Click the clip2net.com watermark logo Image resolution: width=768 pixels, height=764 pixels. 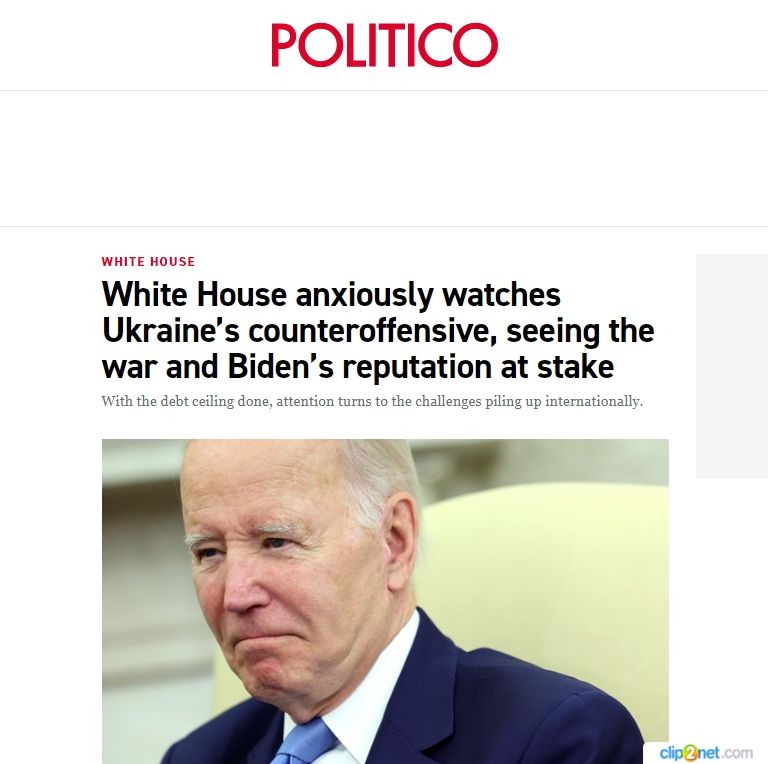click(x=705, y=752)
